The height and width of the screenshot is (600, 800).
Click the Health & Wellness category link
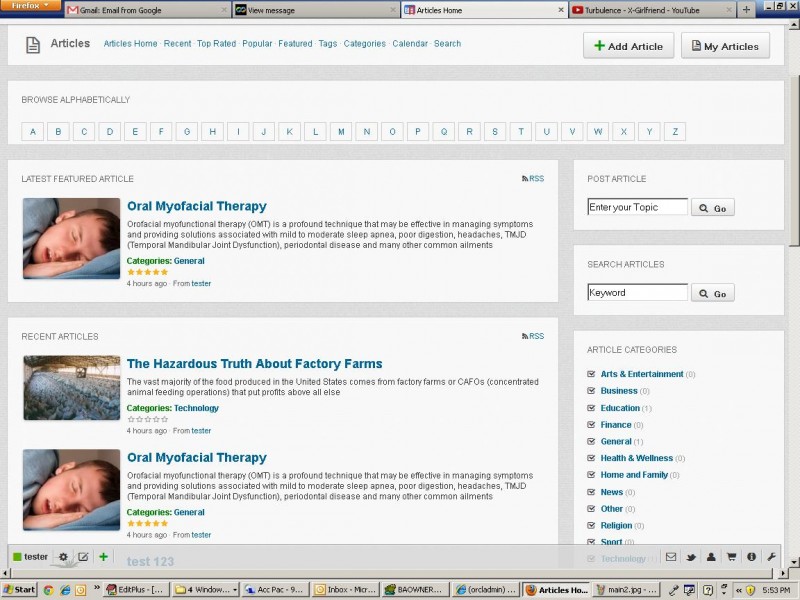click(x=636, y=458)
